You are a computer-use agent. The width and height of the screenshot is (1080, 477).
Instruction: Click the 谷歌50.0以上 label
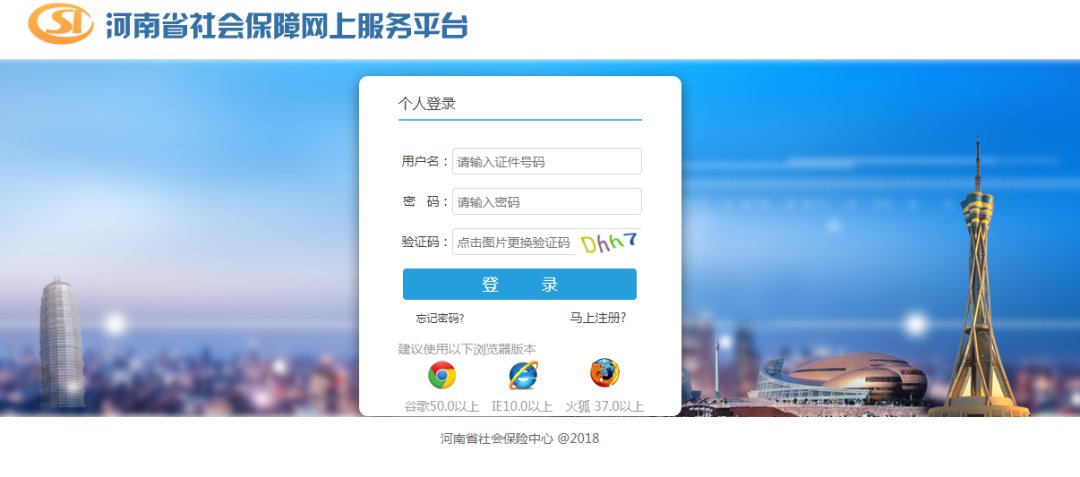coord(442,406)
